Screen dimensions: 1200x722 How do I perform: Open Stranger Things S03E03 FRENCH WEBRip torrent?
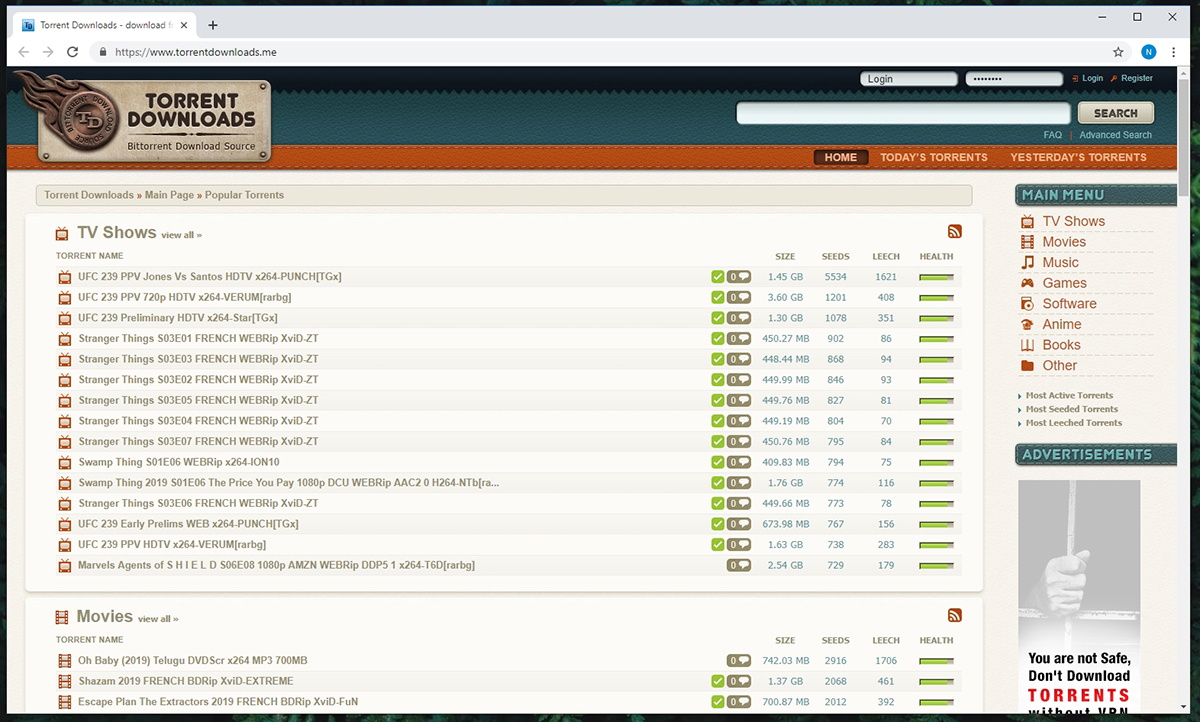(198, 359)
